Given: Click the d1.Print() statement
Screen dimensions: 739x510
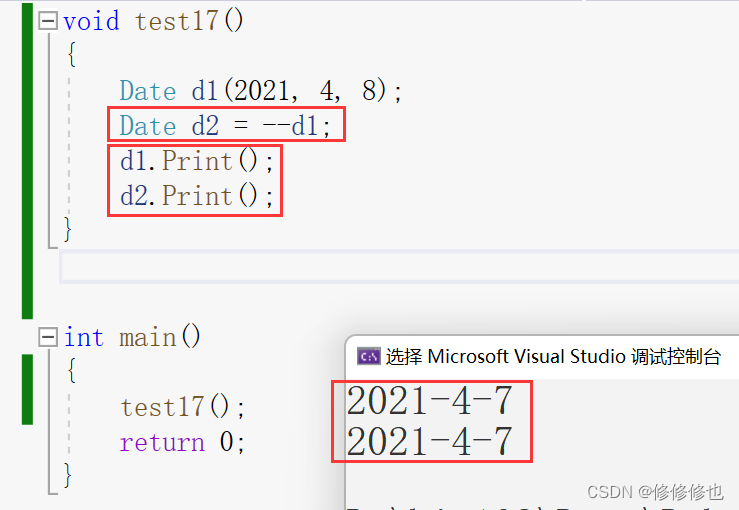Looking at the screenshot, I should (196, 161).
